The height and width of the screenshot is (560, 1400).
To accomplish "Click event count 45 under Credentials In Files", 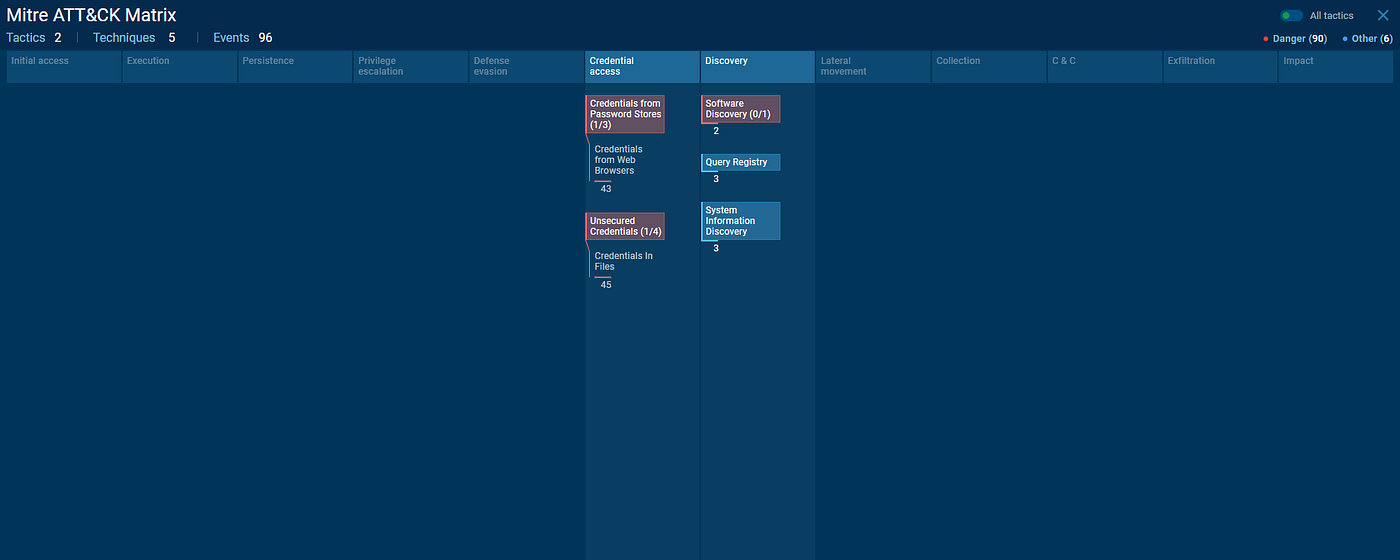I will (x=606, y=285).
